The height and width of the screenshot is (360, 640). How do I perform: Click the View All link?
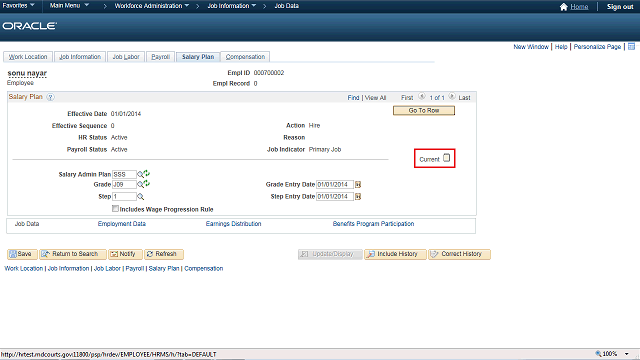(375, 98)
